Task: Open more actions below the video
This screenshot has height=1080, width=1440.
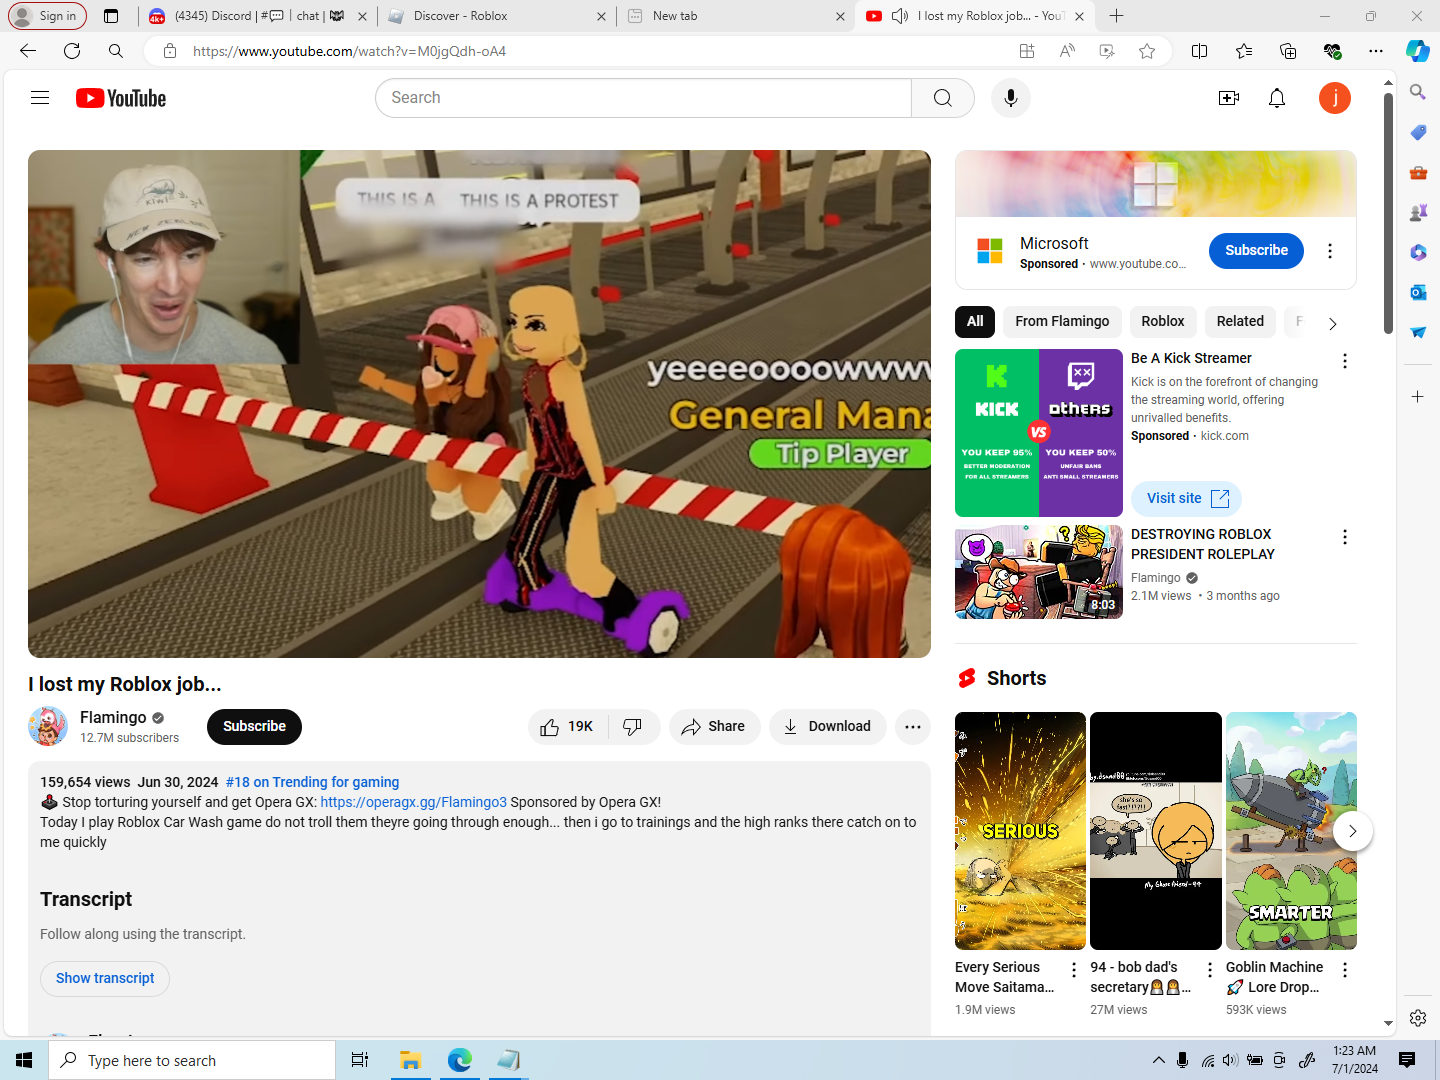Action: coord(913,727)
